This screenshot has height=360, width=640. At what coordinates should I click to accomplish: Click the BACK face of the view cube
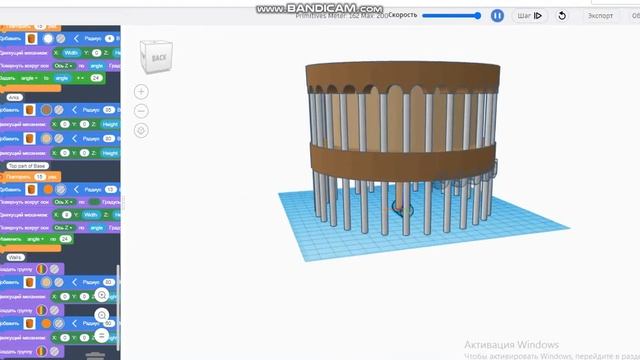point(158,58)
